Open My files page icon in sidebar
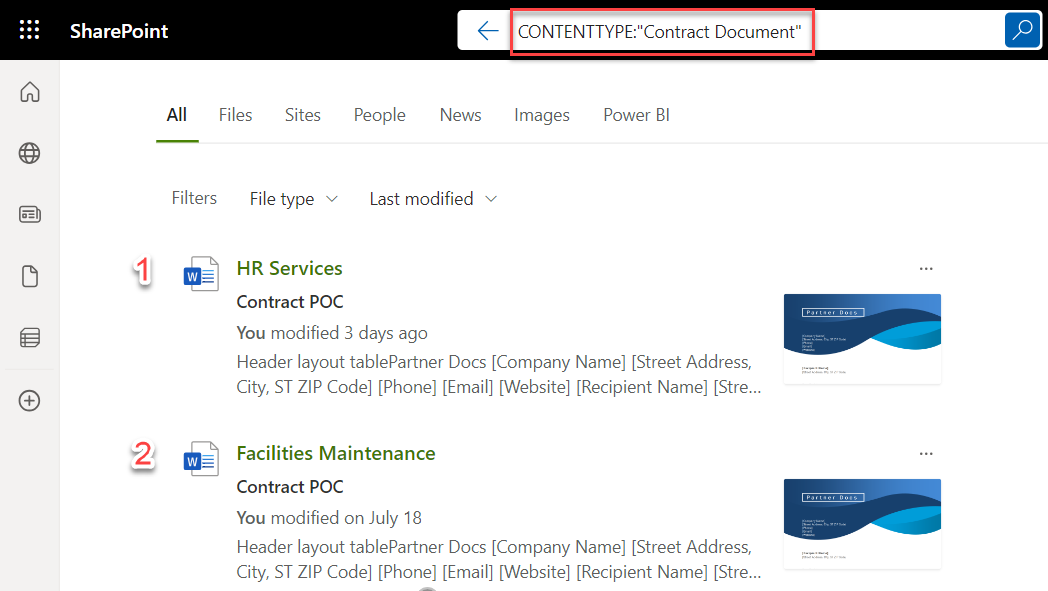 click(29, 276)
